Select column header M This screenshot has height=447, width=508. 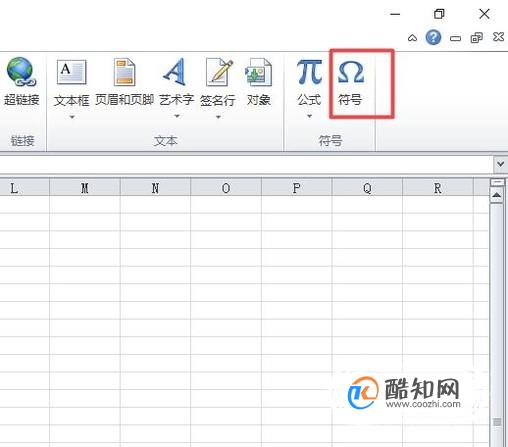[x=85, y=188]
